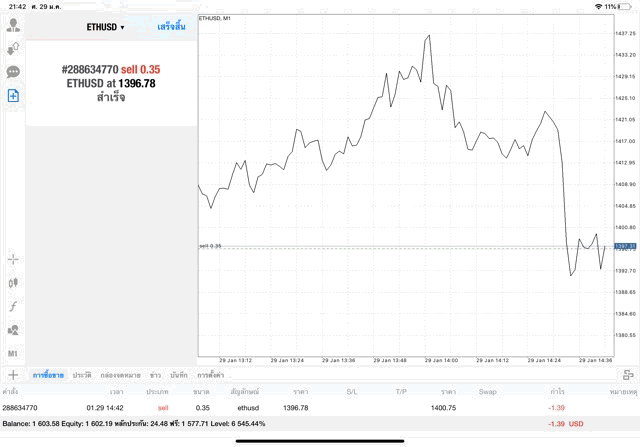Switch to the กล่องจดหมาย mailbox tab
Screen dimensions: 640x447
click(x=120, y=375)
